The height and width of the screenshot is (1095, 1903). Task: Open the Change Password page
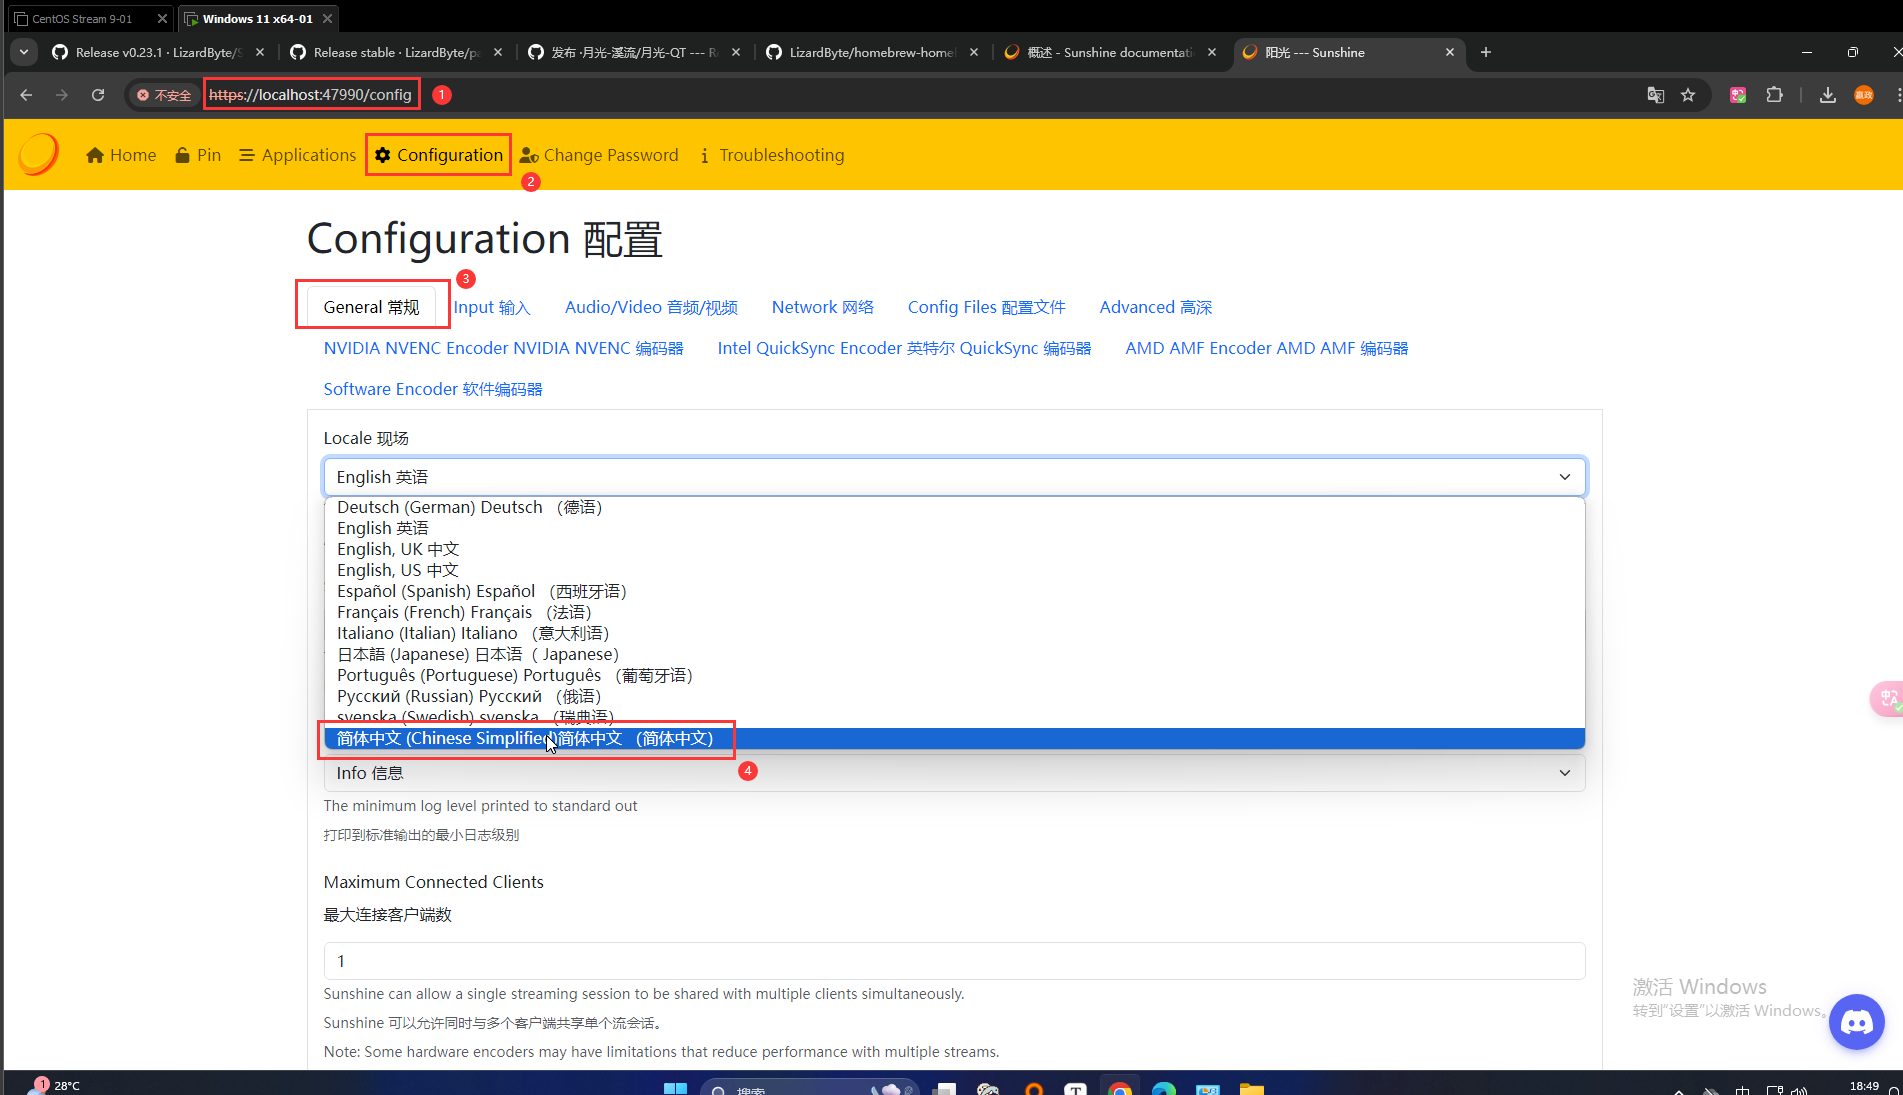599,155
